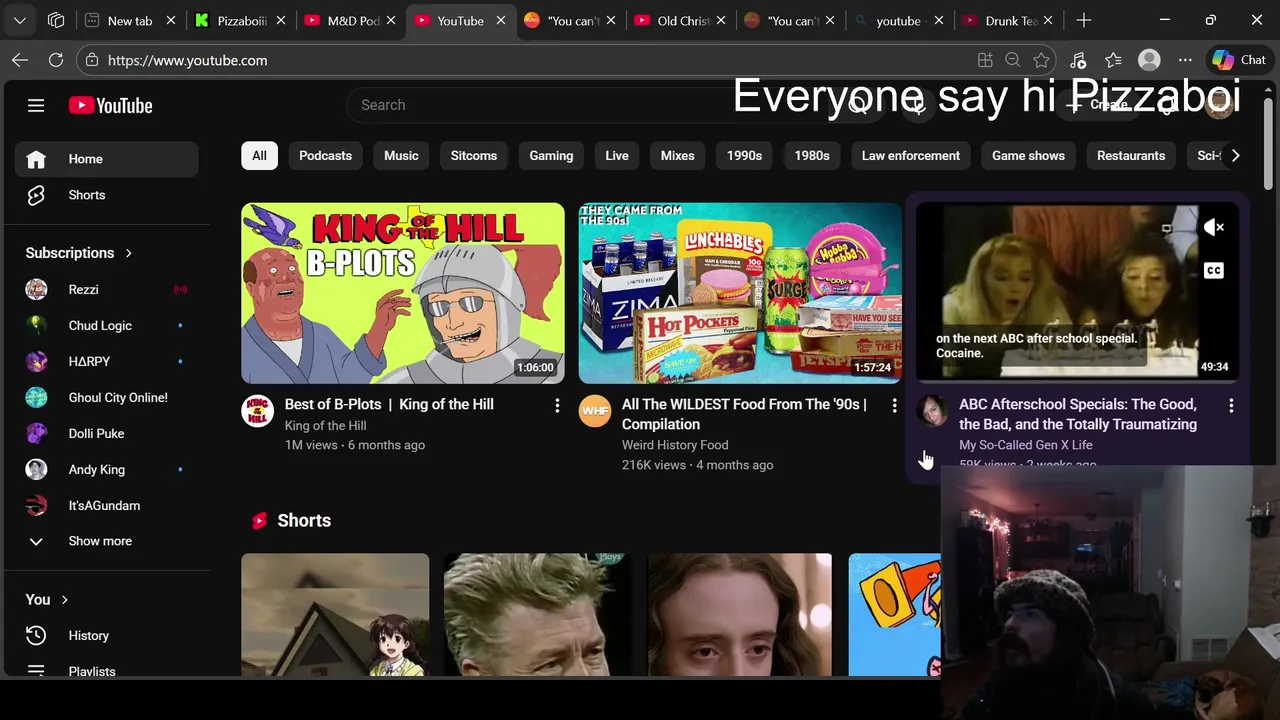Image resolution: width=1280 pixels, height=720 pixels.
Task: Open Playlists in sidebar
Action: (106, 669)
